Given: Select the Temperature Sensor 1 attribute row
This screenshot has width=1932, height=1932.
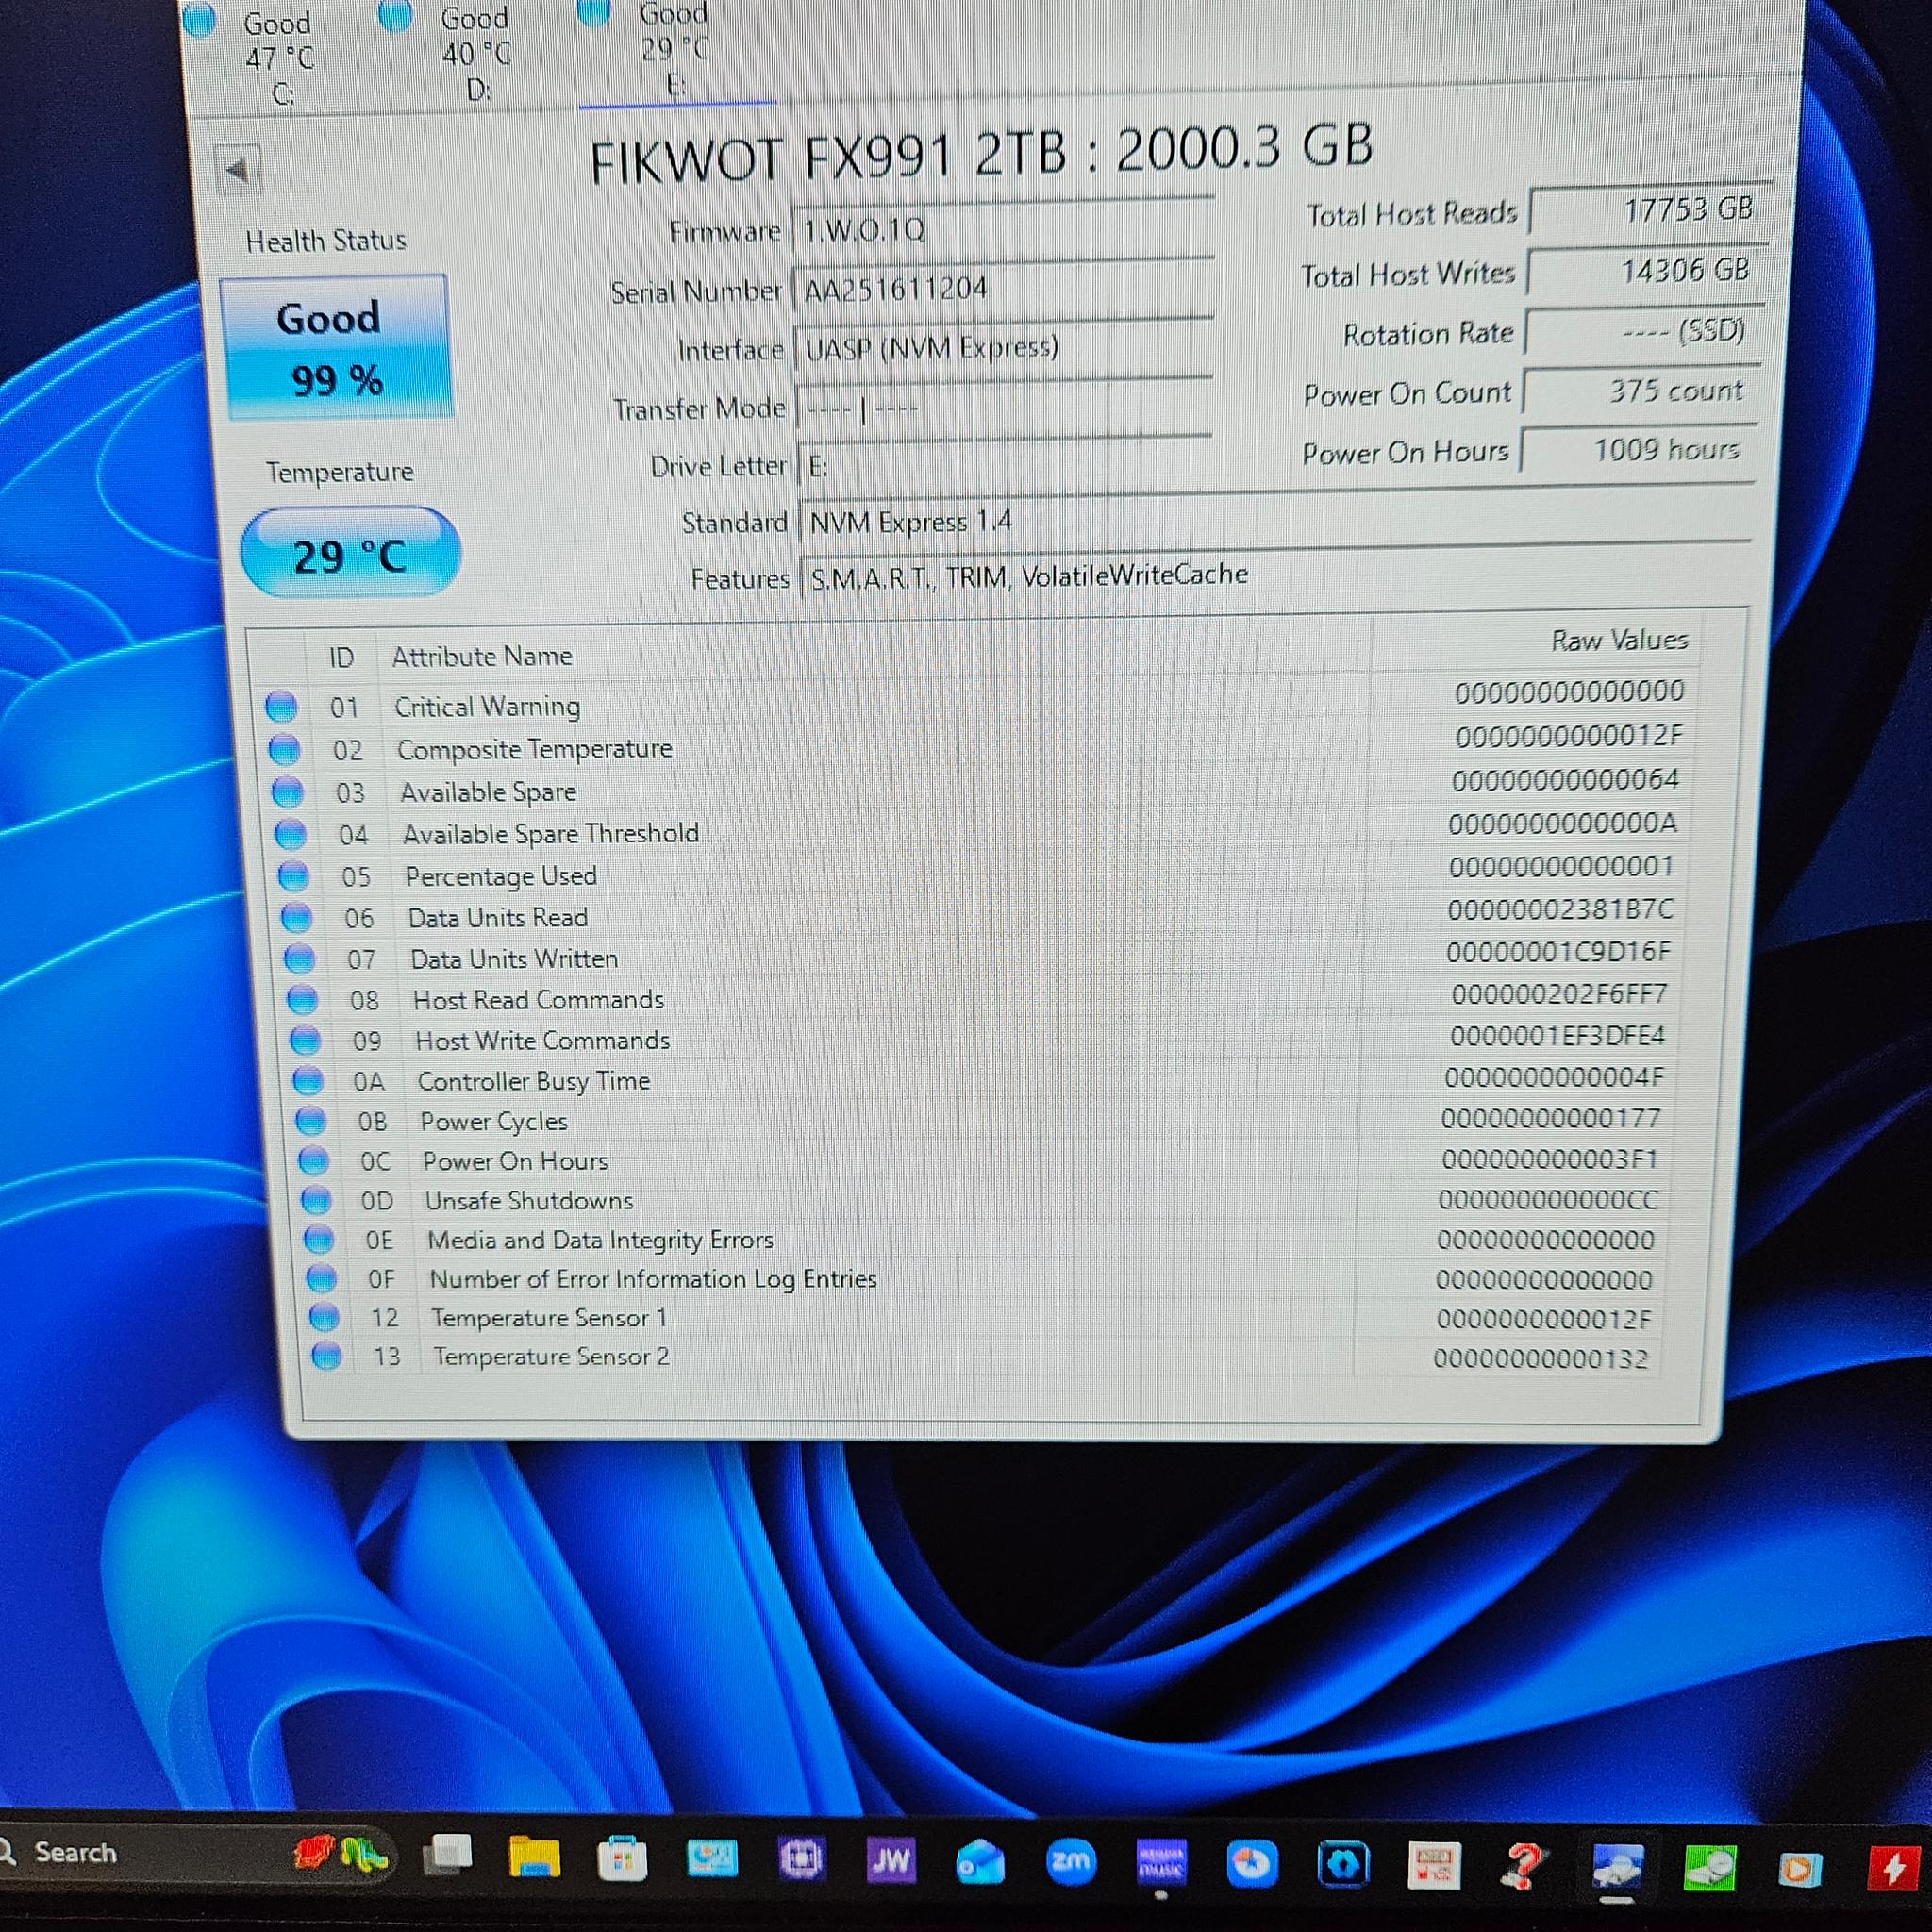Looking at the screenshot, I should click(x=982, y=1318).
